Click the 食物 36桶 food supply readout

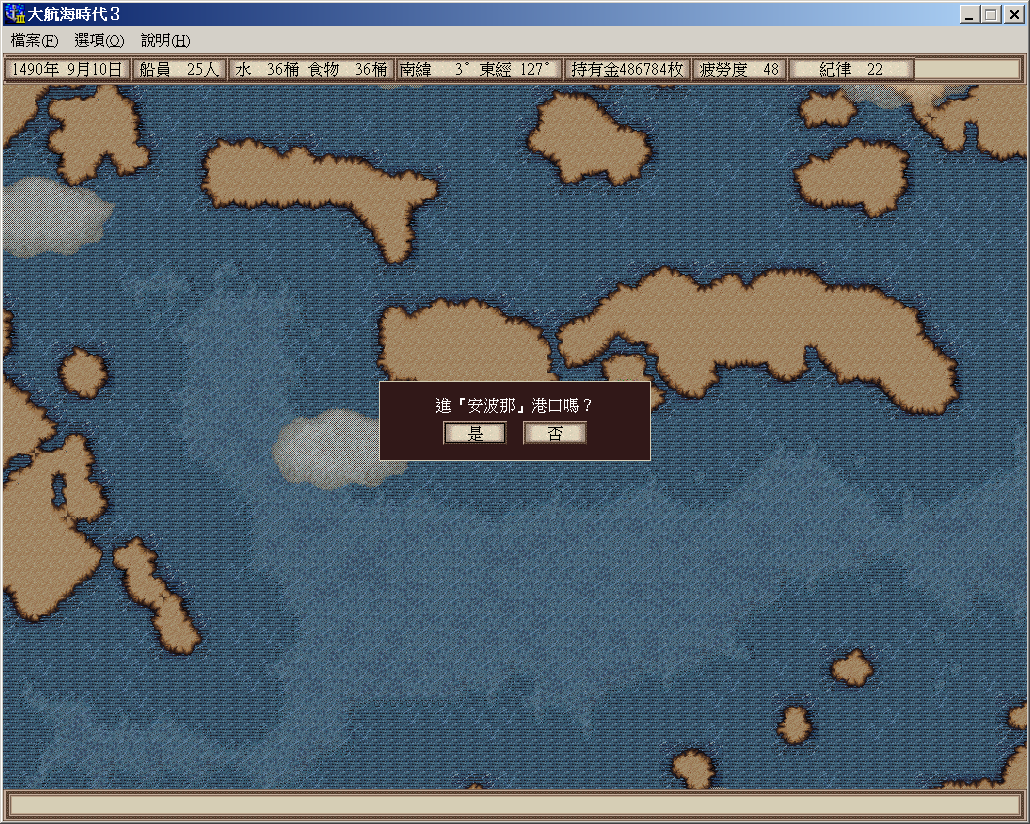tap(348, 70)
